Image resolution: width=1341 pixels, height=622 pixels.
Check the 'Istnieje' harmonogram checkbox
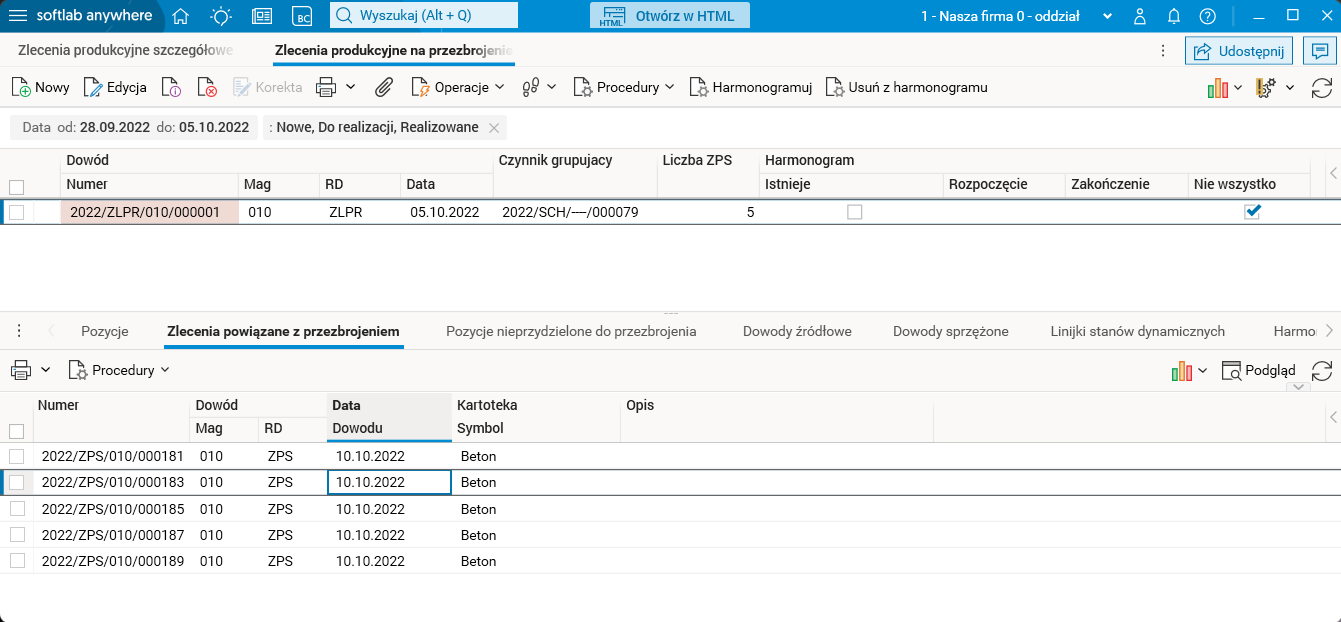[x=854, y=212]
